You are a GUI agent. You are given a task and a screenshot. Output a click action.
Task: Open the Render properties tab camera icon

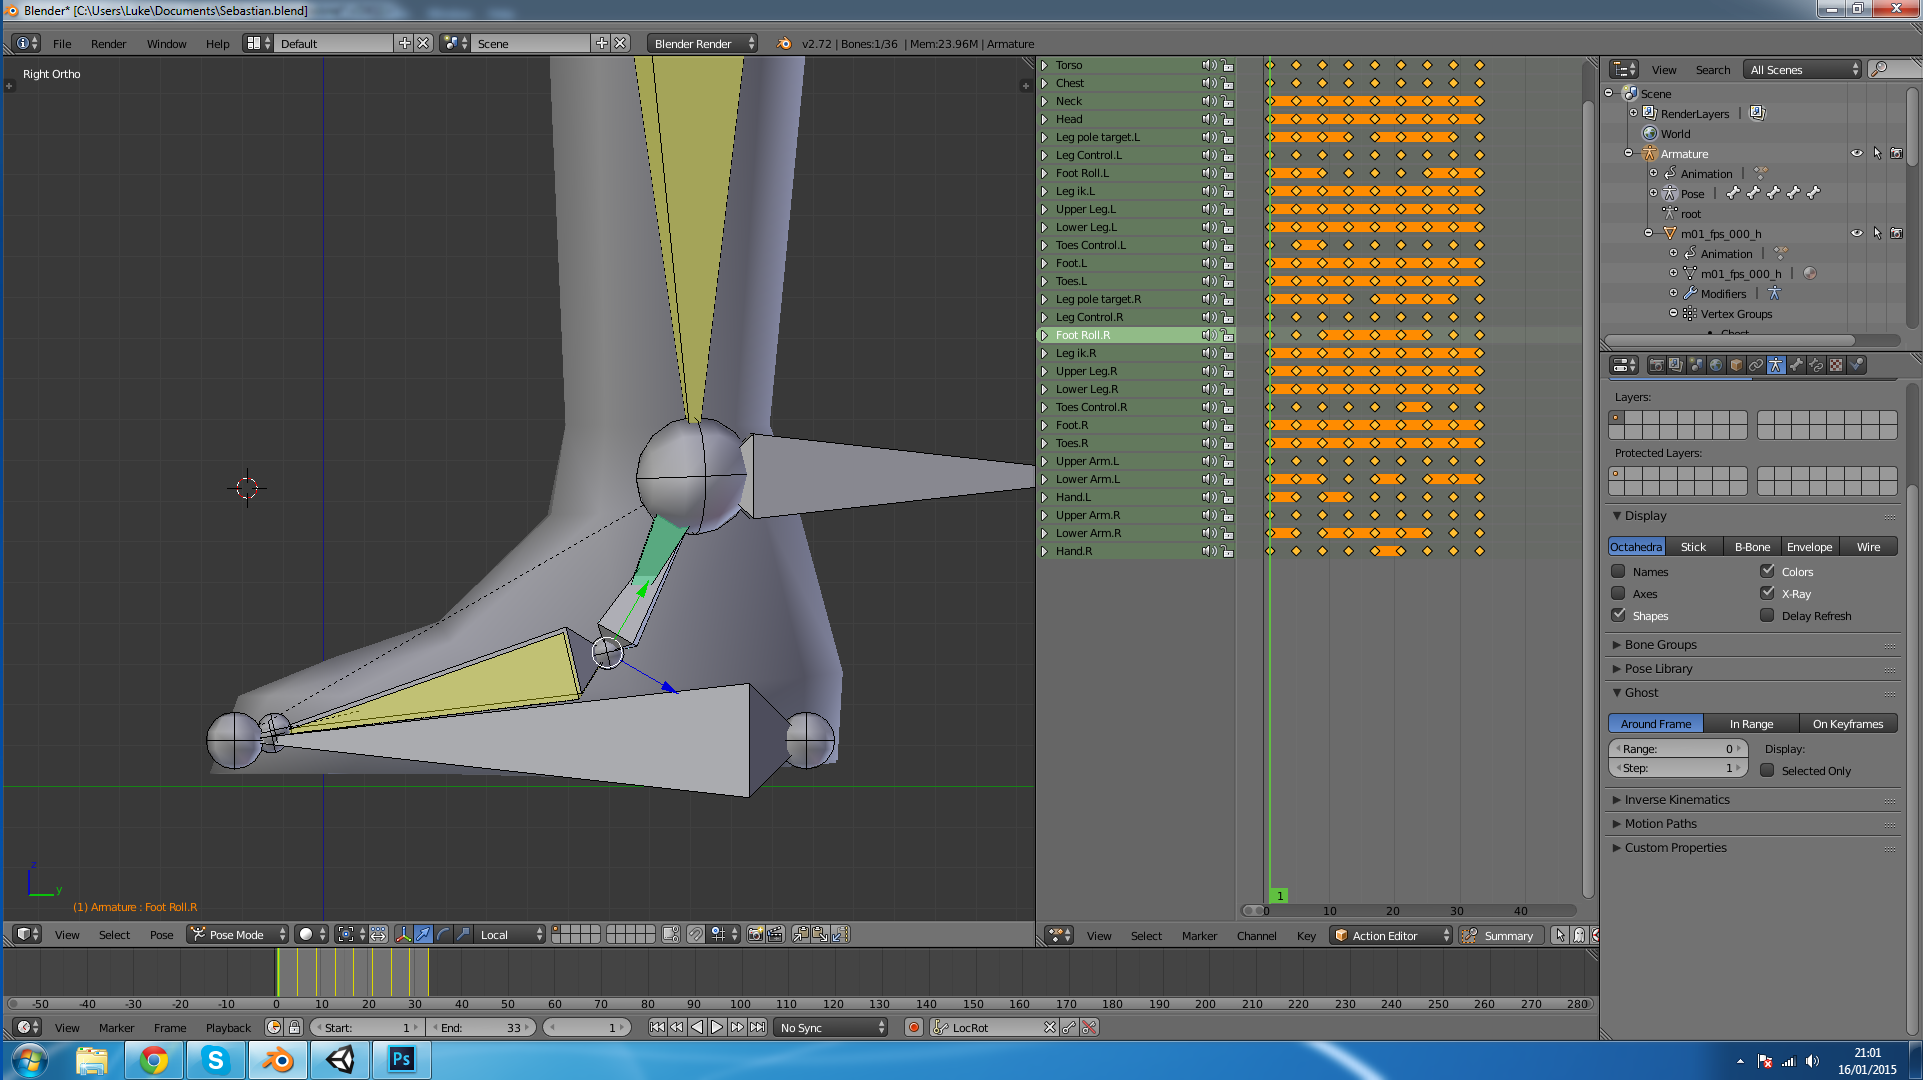tap(1657, 365)
